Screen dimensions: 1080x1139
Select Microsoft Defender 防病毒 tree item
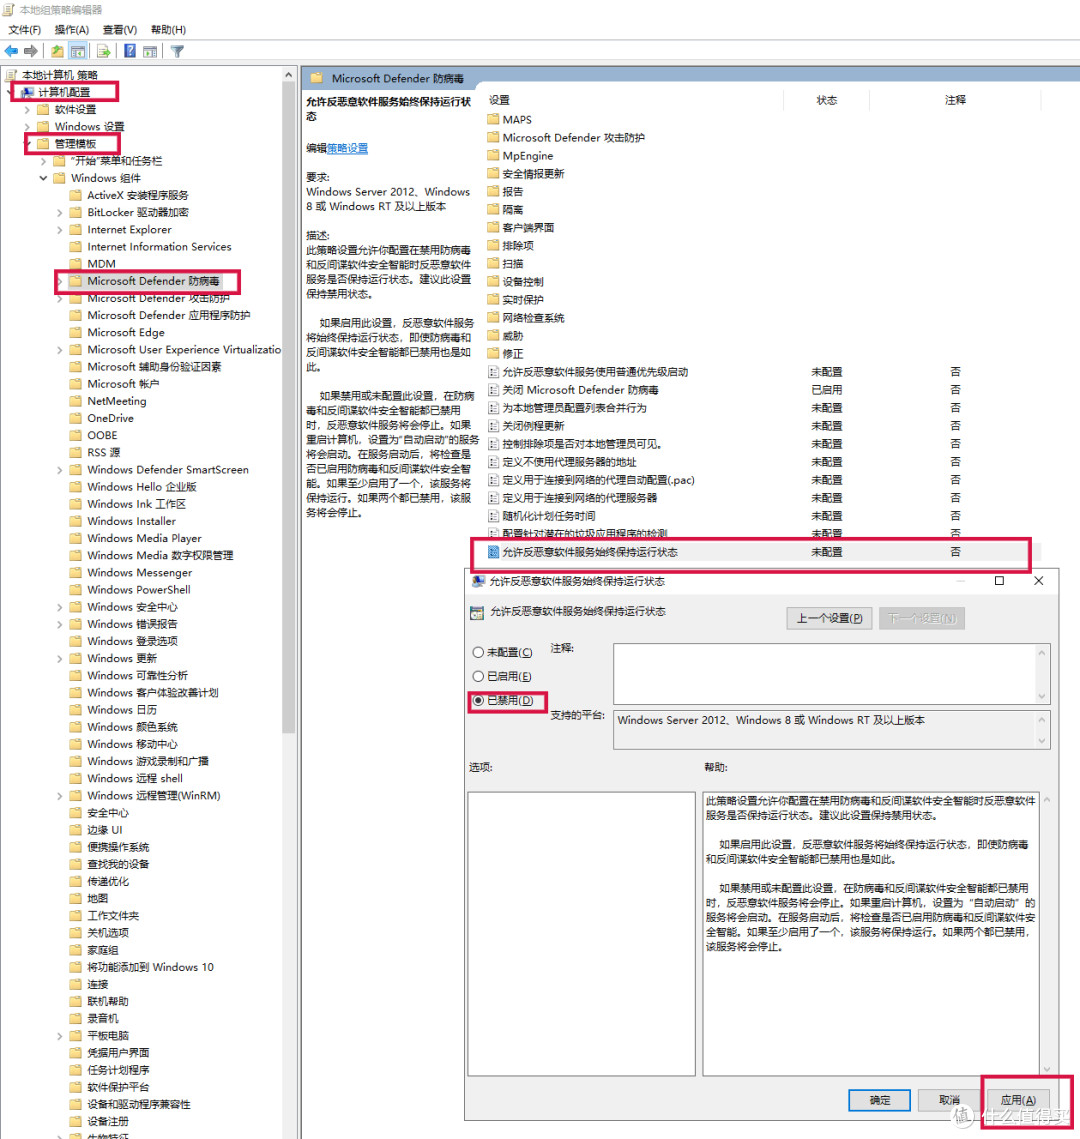click(153, 281)
